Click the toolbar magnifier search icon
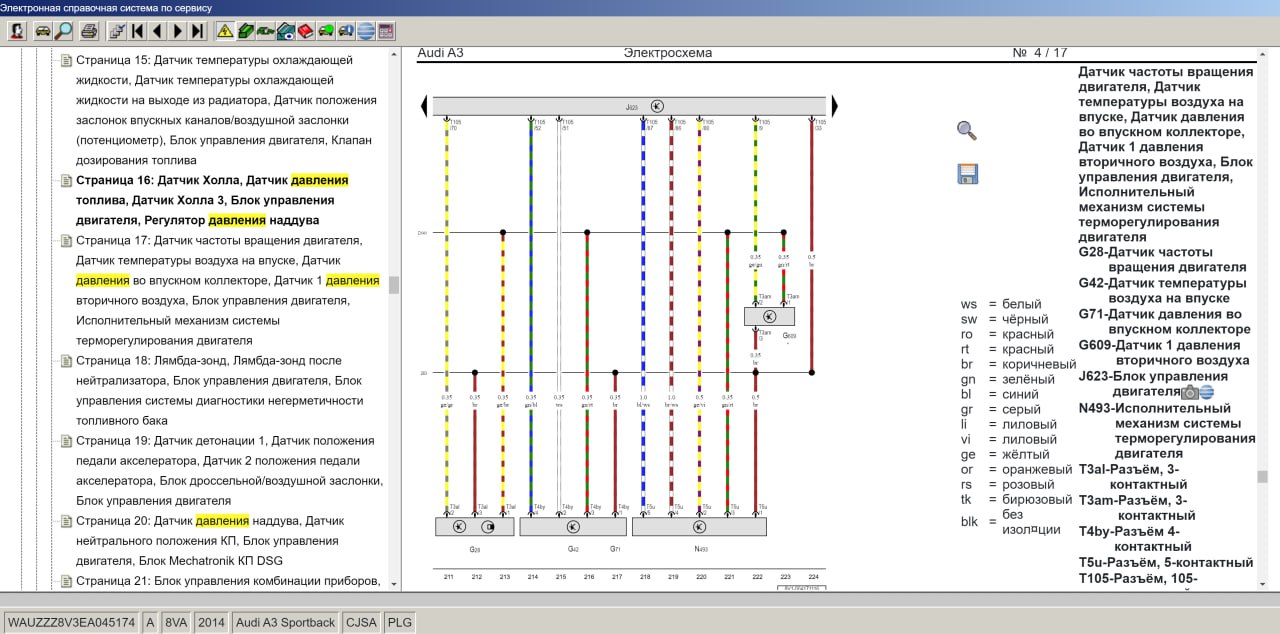 tap(64, 31)
